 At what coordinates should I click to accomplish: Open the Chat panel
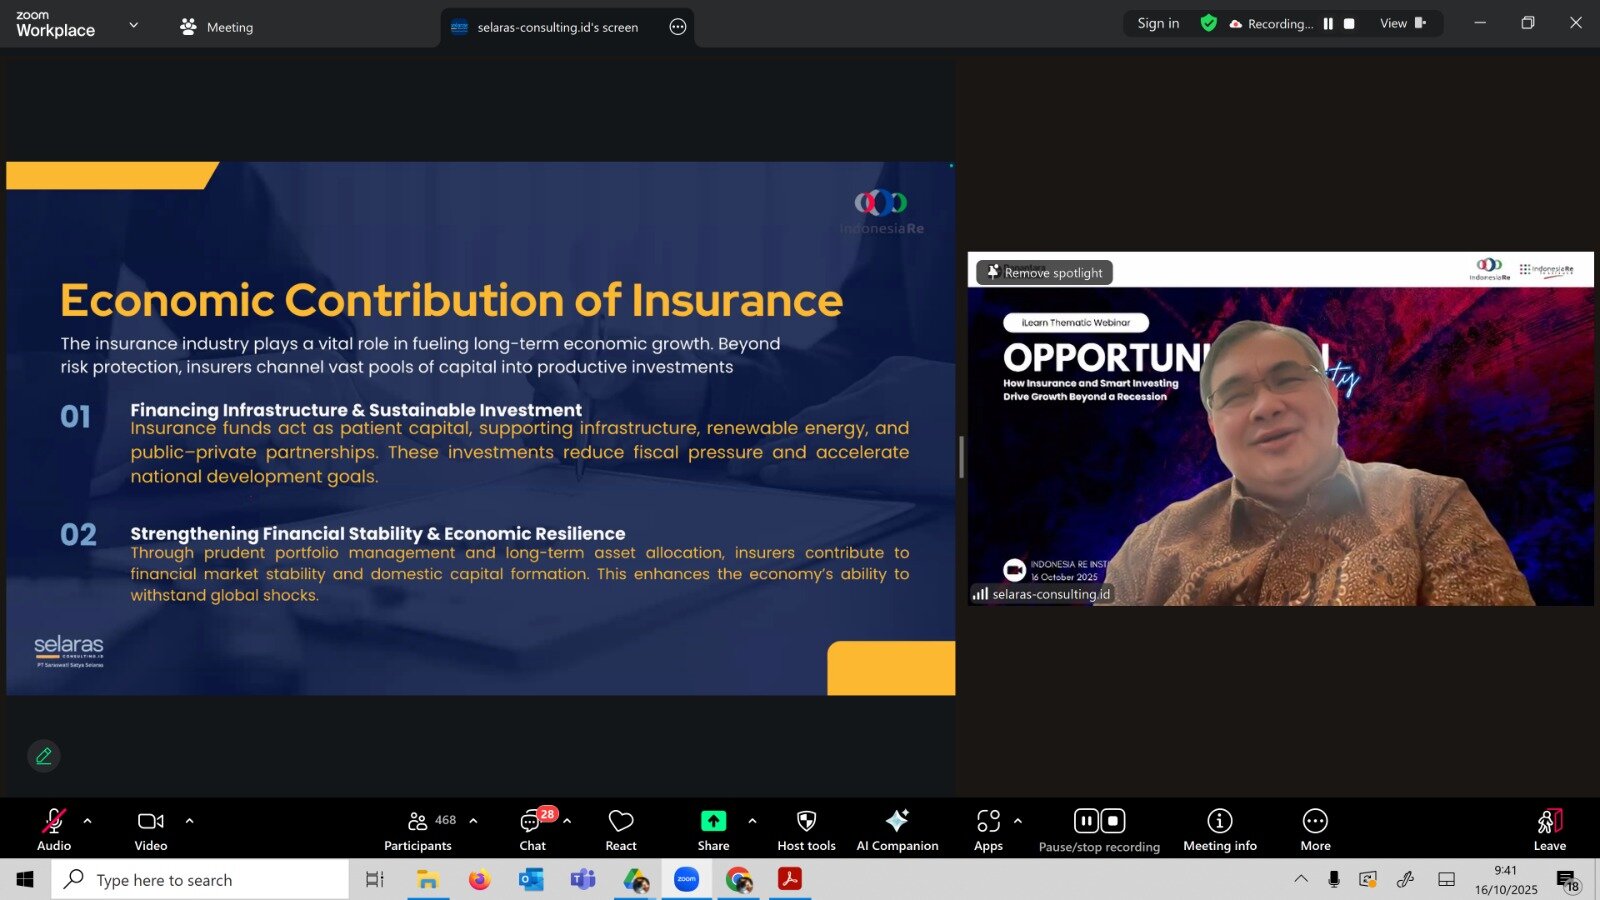(532, 829)
